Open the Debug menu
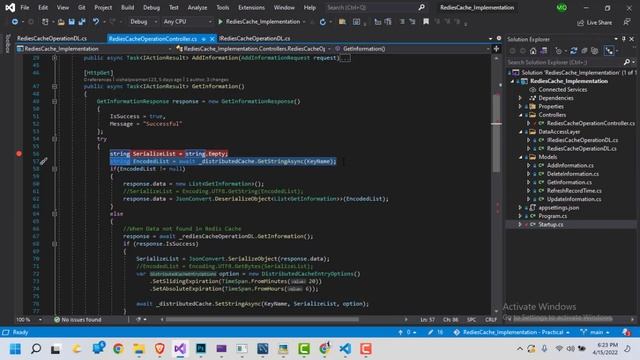 [x=151, y=7]
